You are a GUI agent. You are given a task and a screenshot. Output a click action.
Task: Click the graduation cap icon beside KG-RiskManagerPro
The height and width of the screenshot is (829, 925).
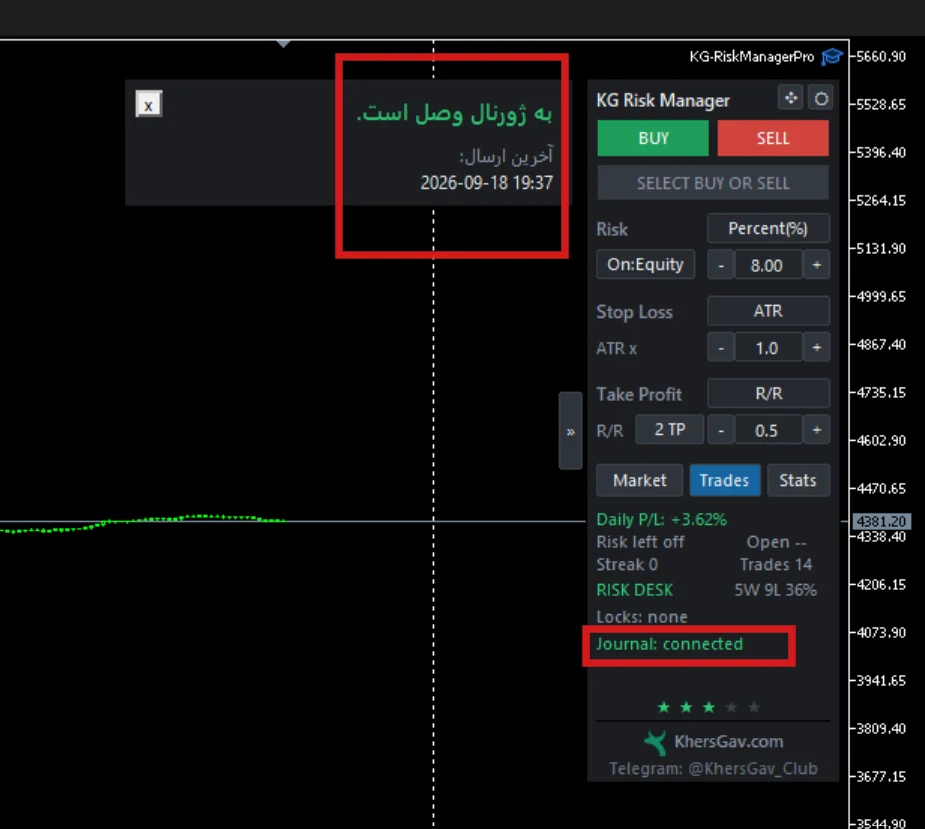tap(832, 57)
